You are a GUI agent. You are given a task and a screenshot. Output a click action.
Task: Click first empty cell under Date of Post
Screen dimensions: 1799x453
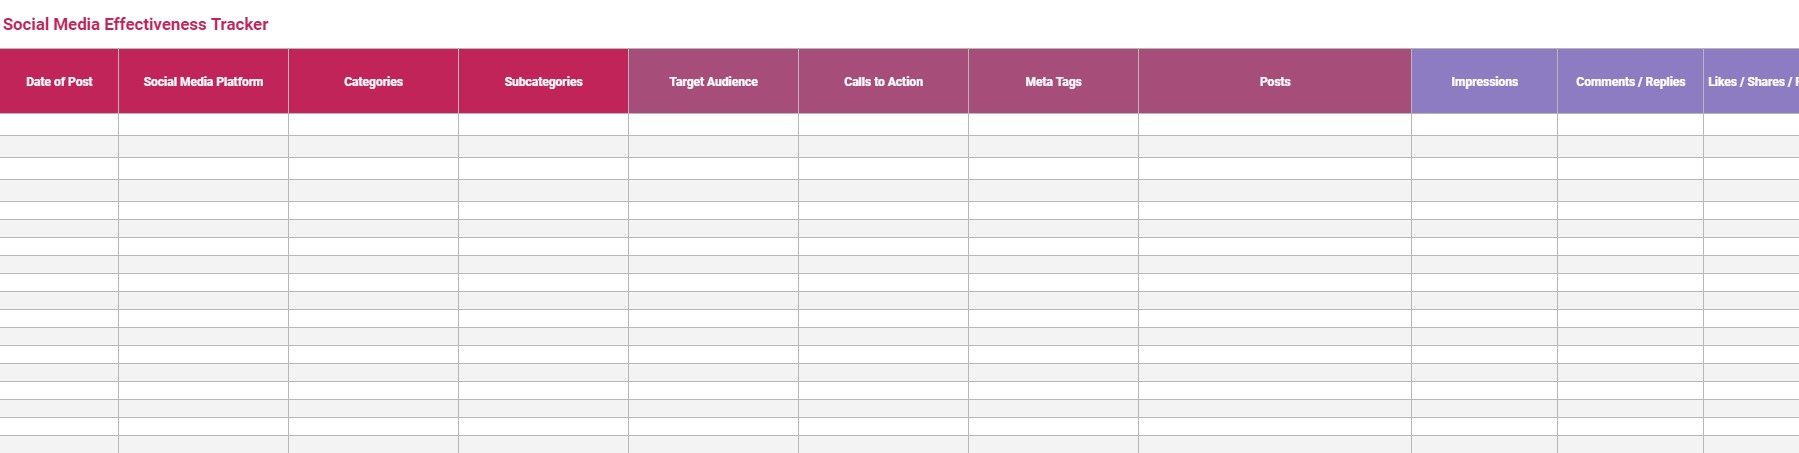click(59, 125)
